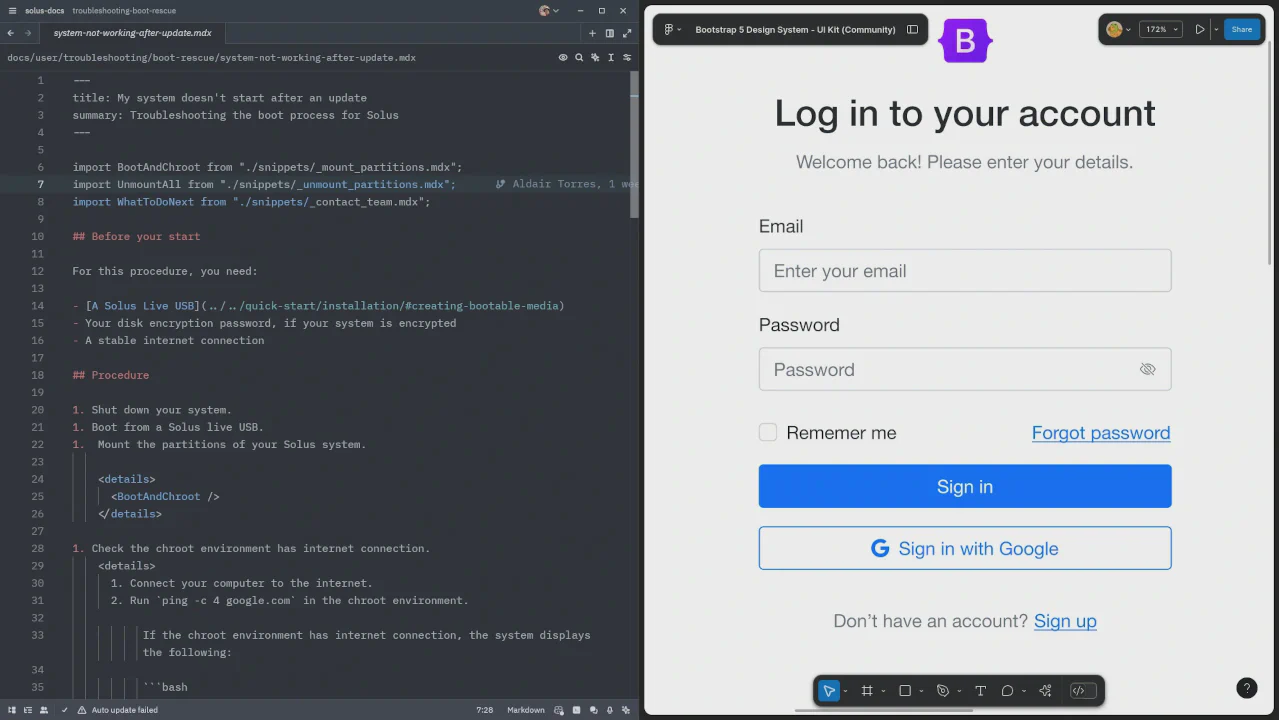Viewport: 1279px width, 720px height.
Task: Toggle the Figma sidebar panel icon
Action: pyautogui.click(x=912, y=29)
